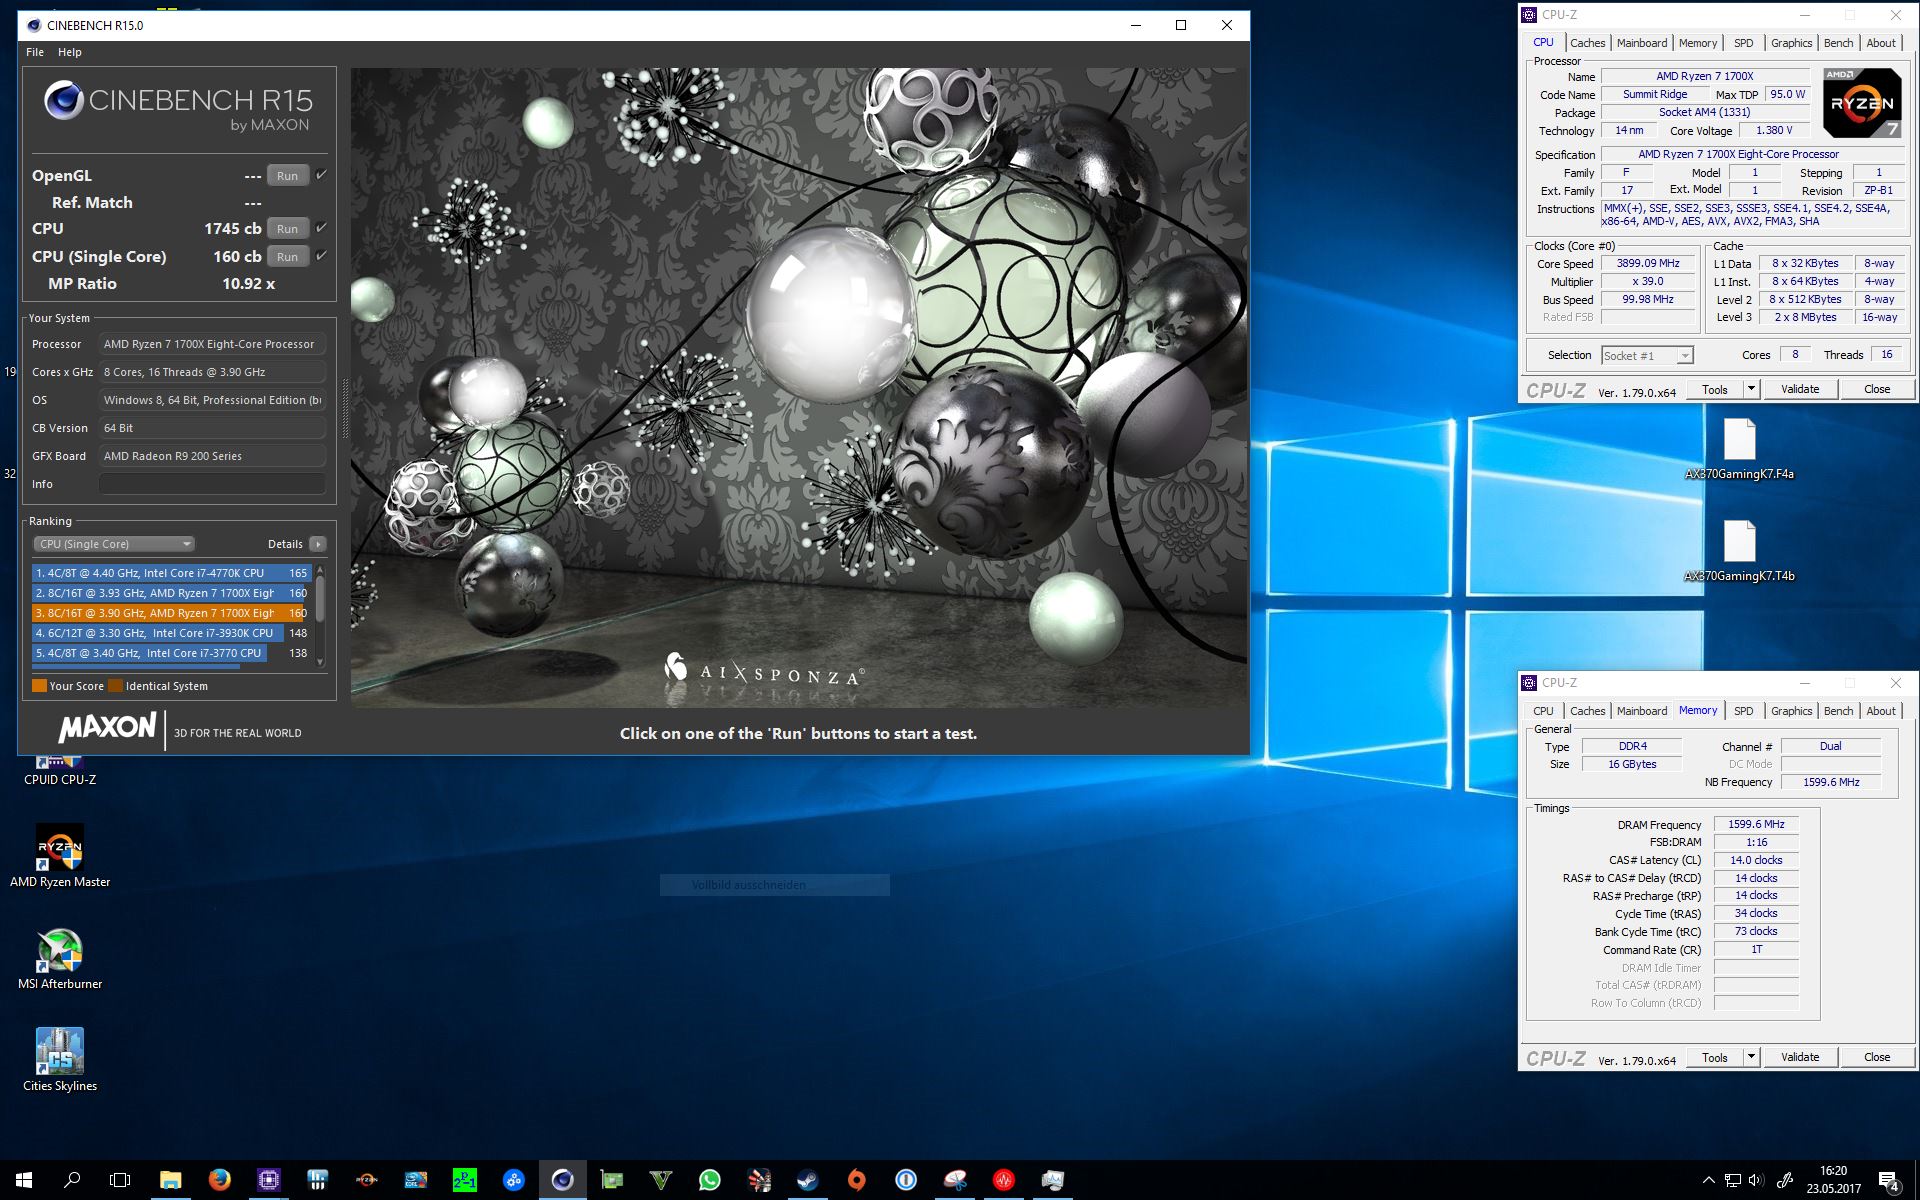Toggle CPU (Single Core) test checkbox

pos(322,256)
